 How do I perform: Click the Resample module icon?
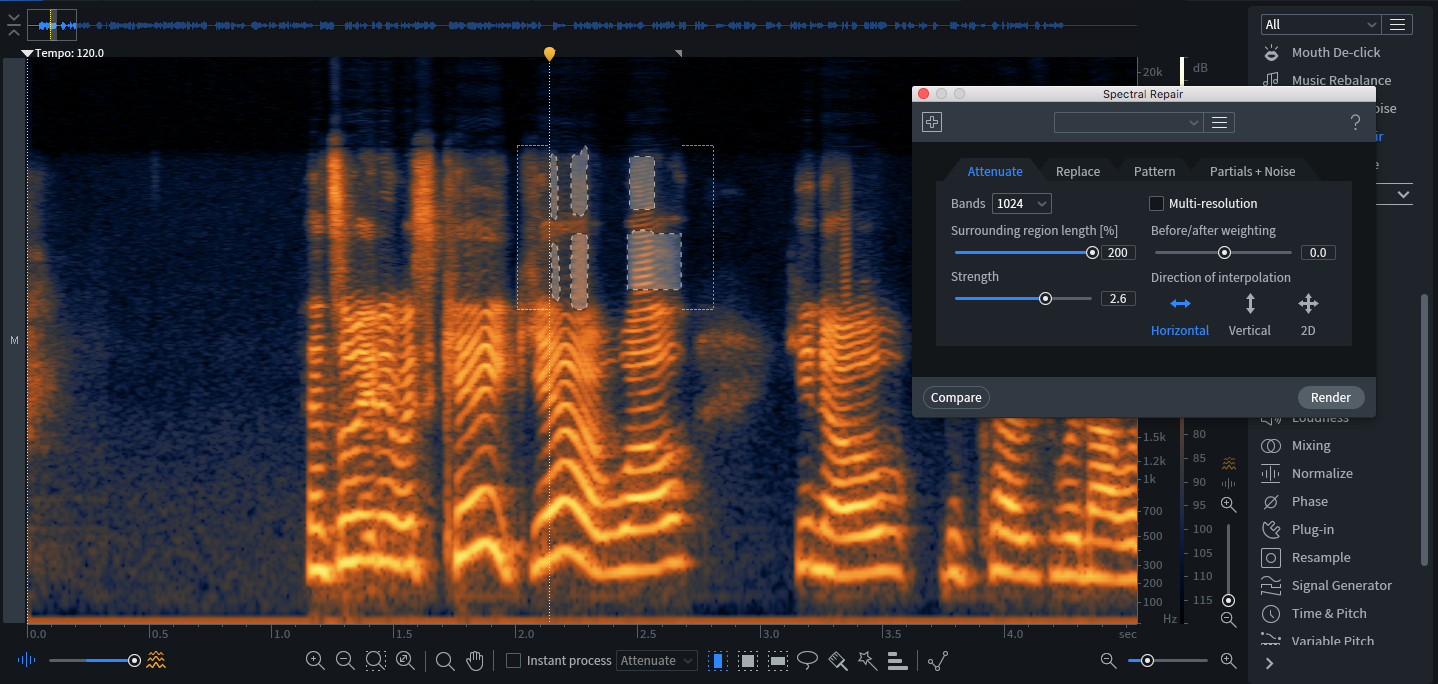[x=1271, y=558]
